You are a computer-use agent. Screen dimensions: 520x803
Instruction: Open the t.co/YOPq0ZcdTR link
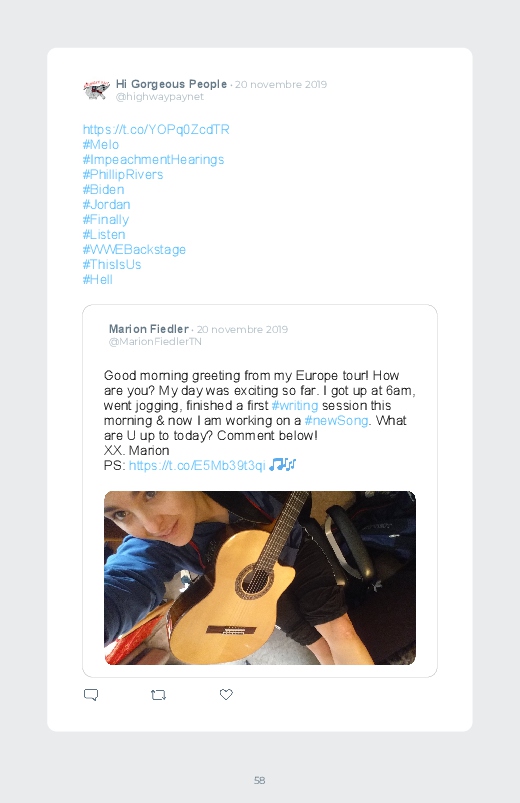(156, 130)
